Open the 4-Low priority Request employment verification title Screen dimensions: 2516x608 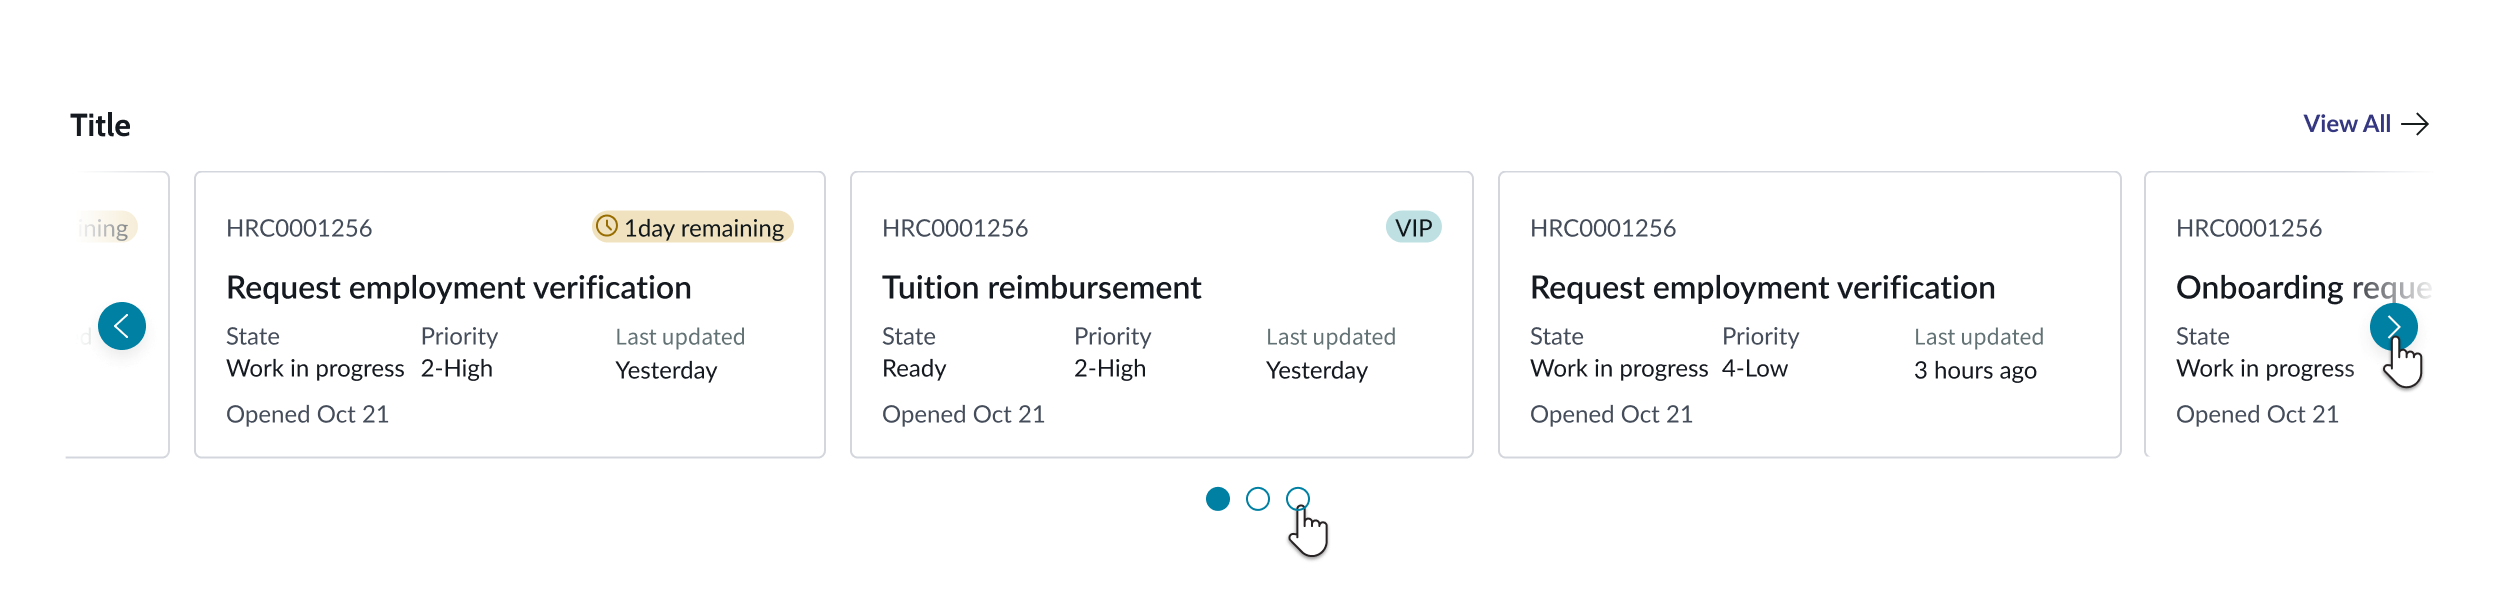tap(1762, 288)
